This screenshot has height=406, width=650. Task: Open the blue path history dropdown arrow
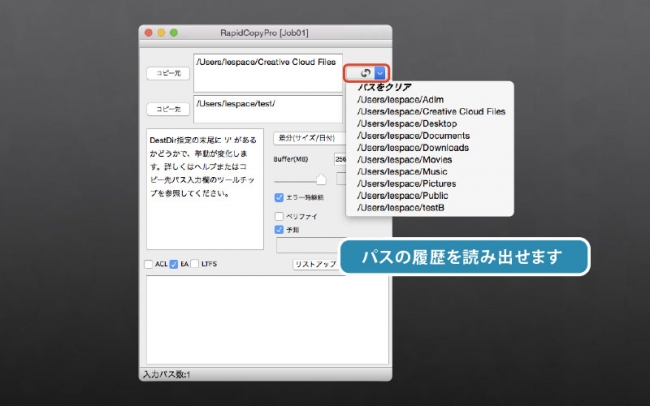pyautogui.click(x=380, y=73)
